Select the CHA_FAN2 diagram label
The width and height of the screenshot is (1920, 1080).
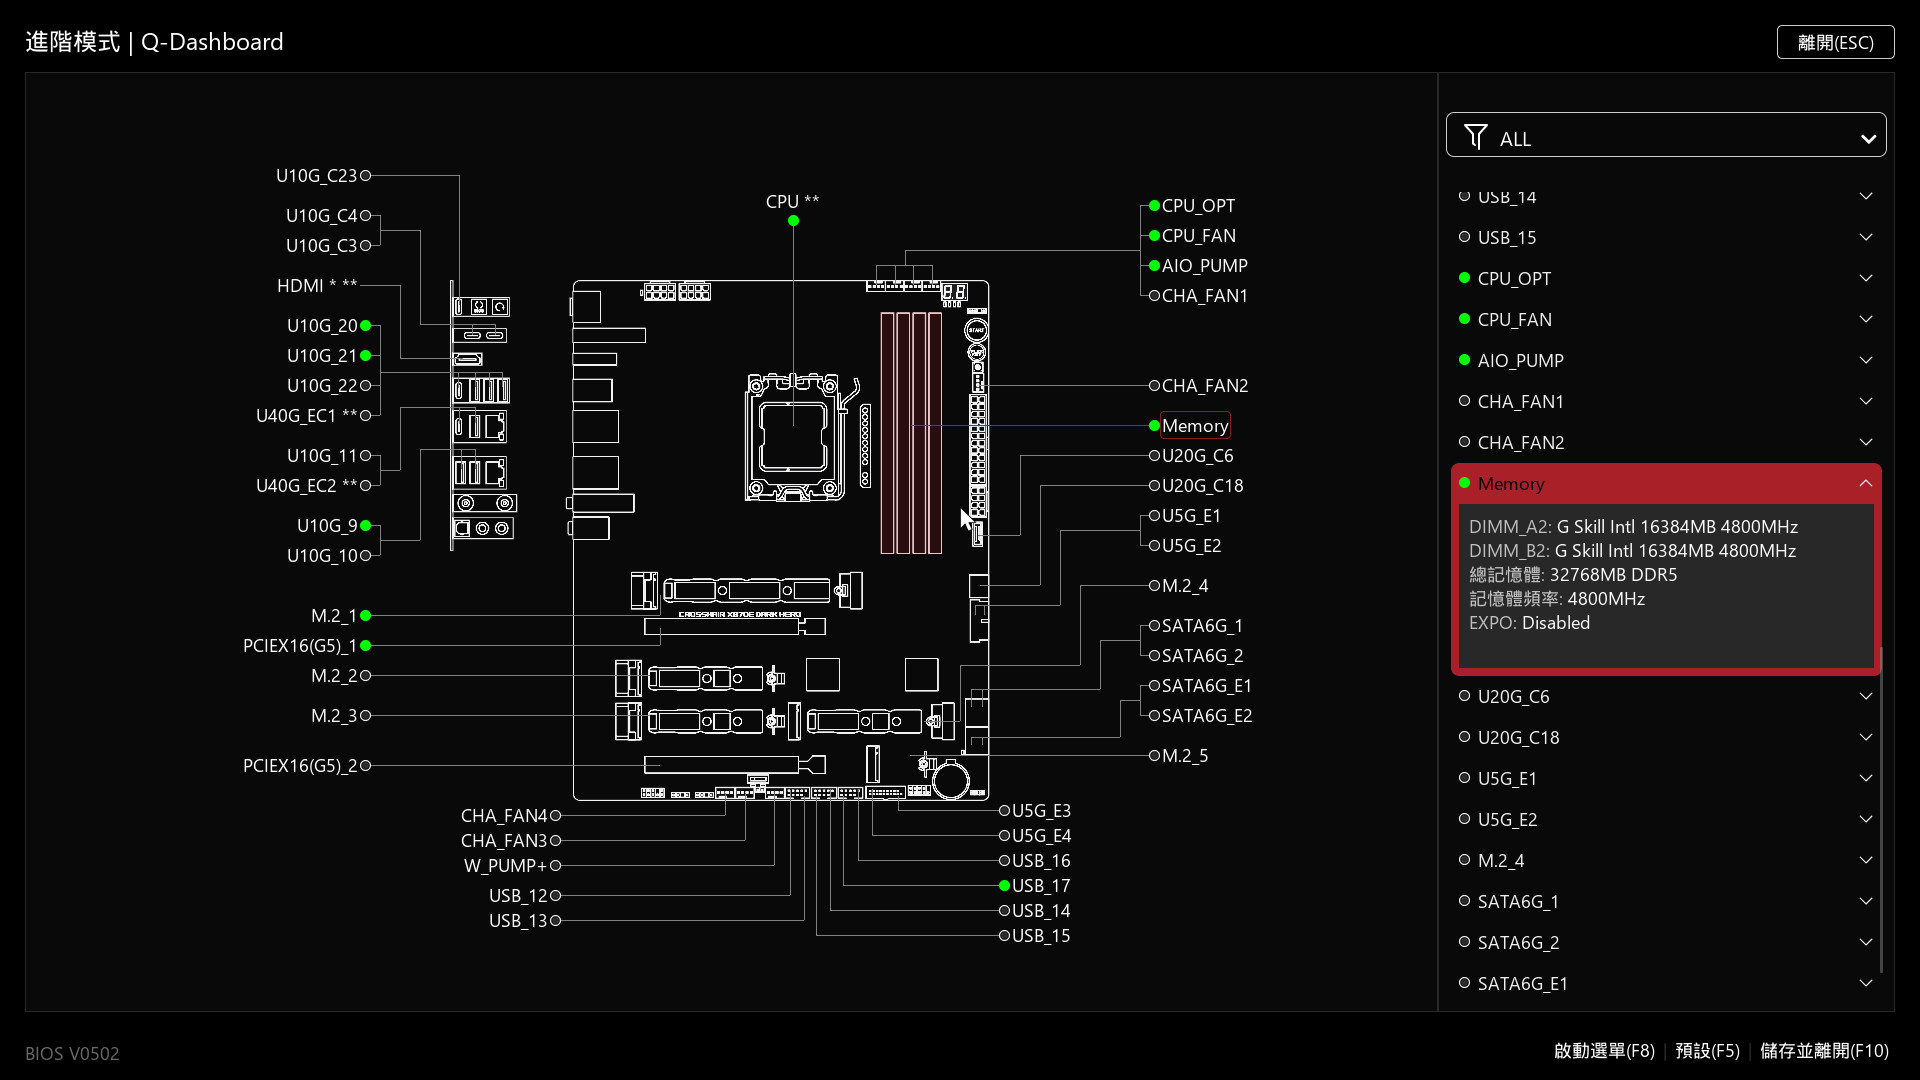click(1204, 386)
